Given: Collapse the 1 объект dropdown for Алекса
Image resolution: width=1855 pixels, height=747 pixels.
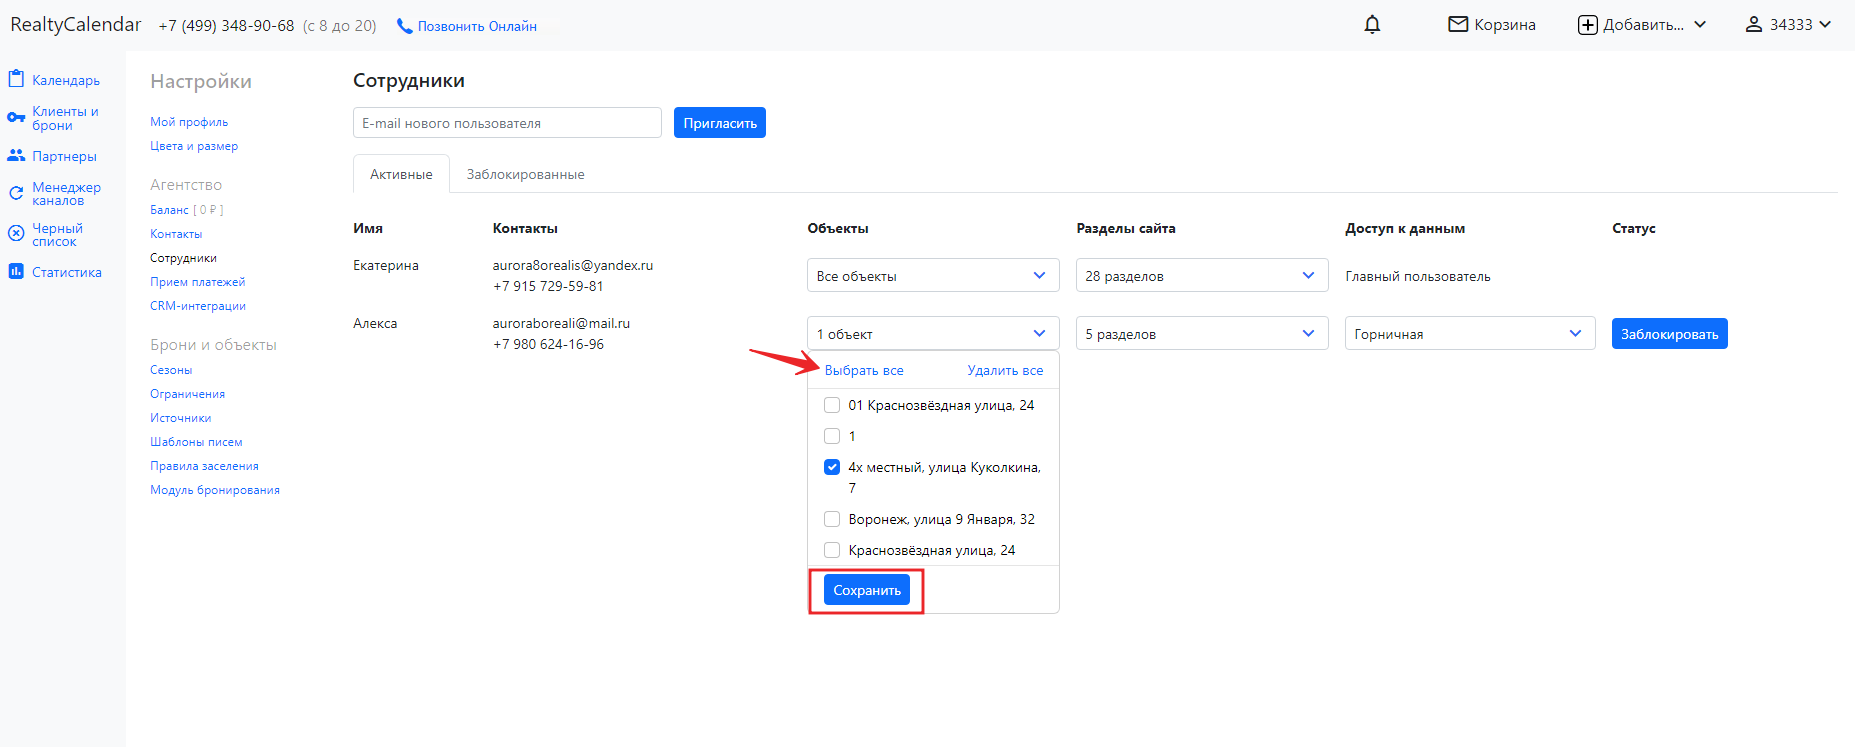Looking at the screenshot, I should tap(933, 333).
